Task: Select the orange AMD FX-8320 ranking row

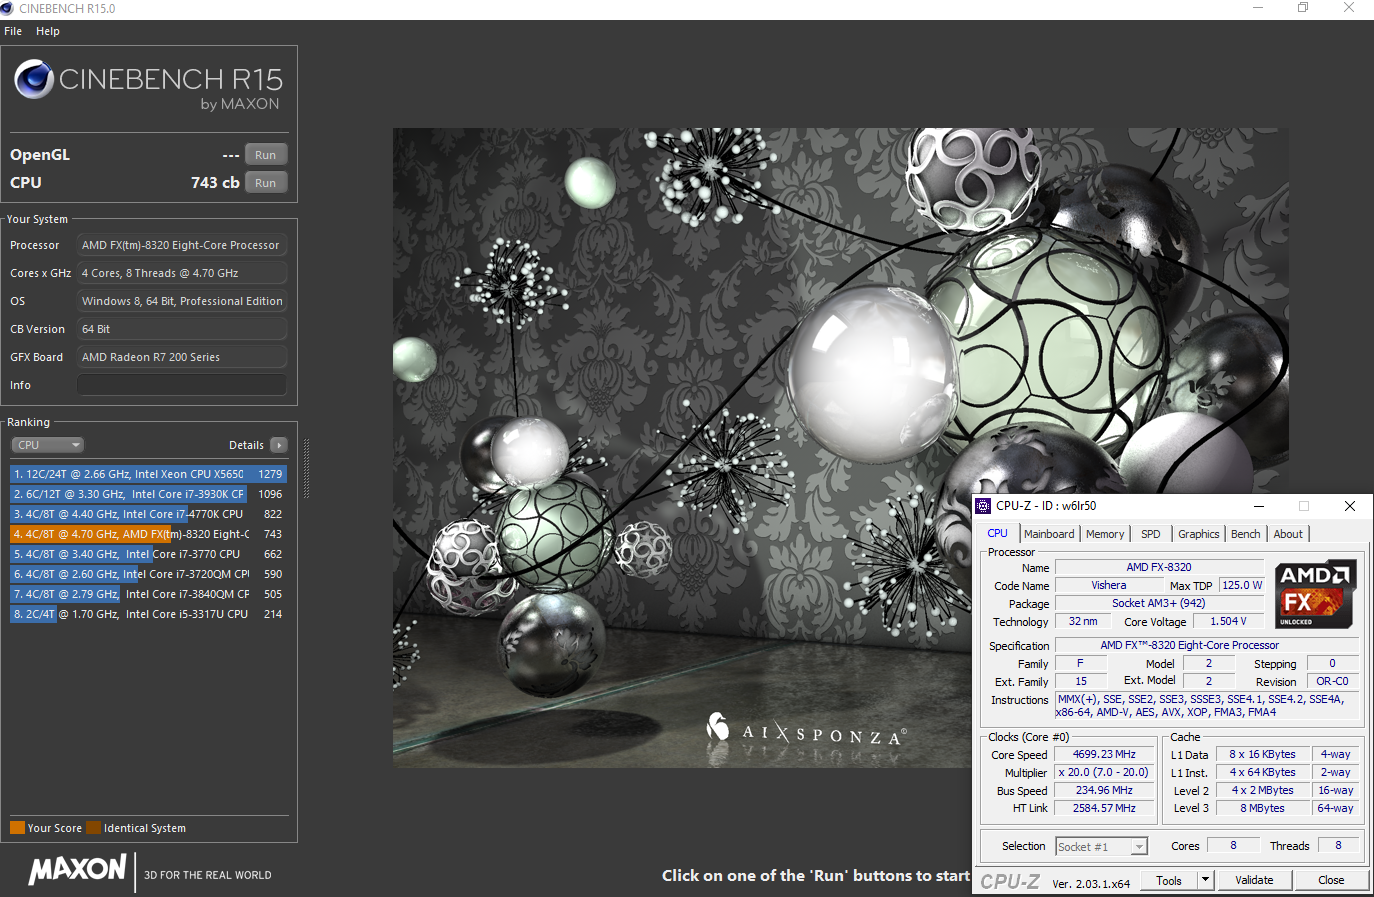Action: (x=148, y=534)
